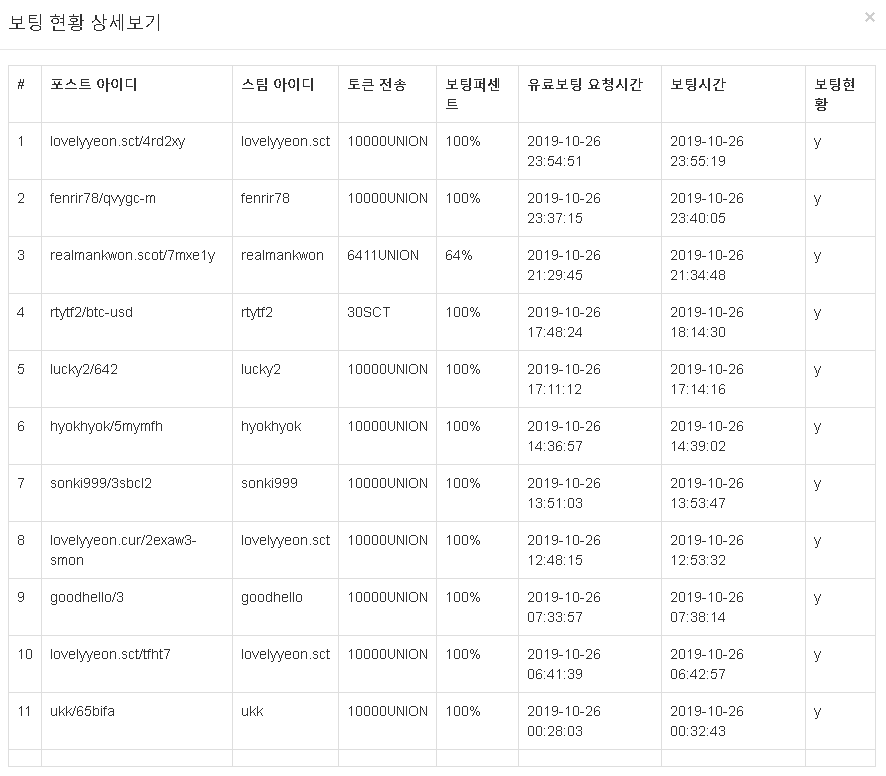Click the 6411UNION token transfer cell
Viewport: 886px width, 776px height.
(383, 255)
